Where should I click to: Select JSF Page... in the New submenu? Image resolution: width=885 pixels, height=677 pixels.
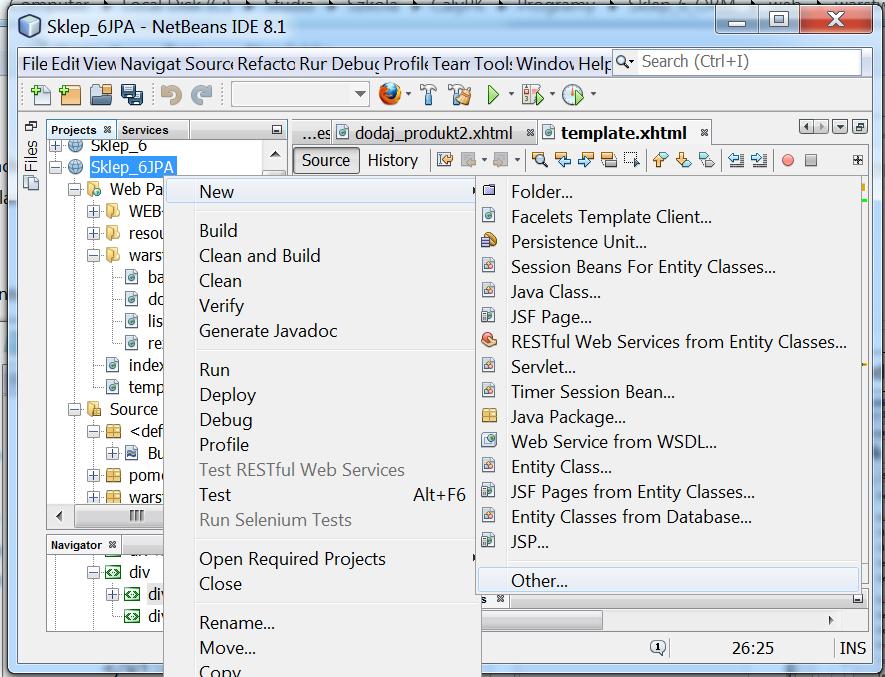(551, 317)
